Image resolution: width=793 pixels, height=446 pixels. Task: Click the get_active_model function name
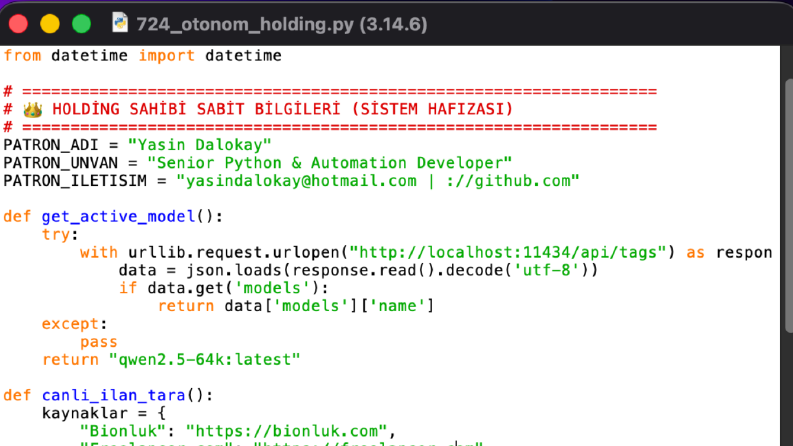tap(118, 216)
